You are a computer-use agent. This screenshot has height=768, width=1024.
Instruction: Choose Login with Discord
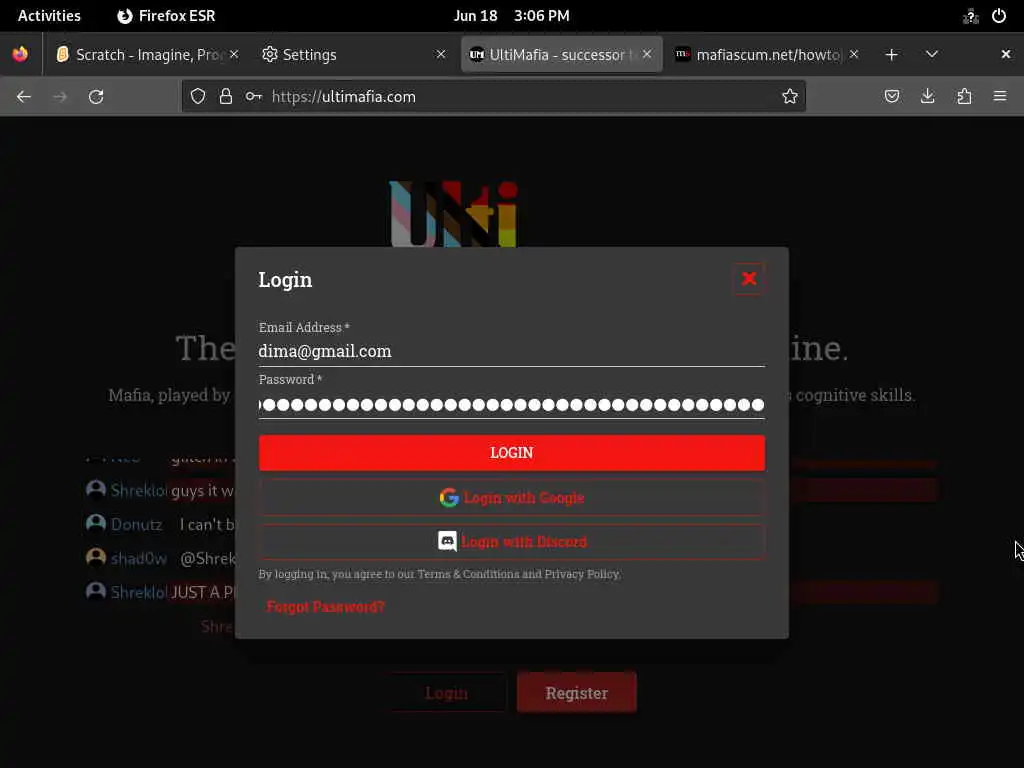click(511, 541)
